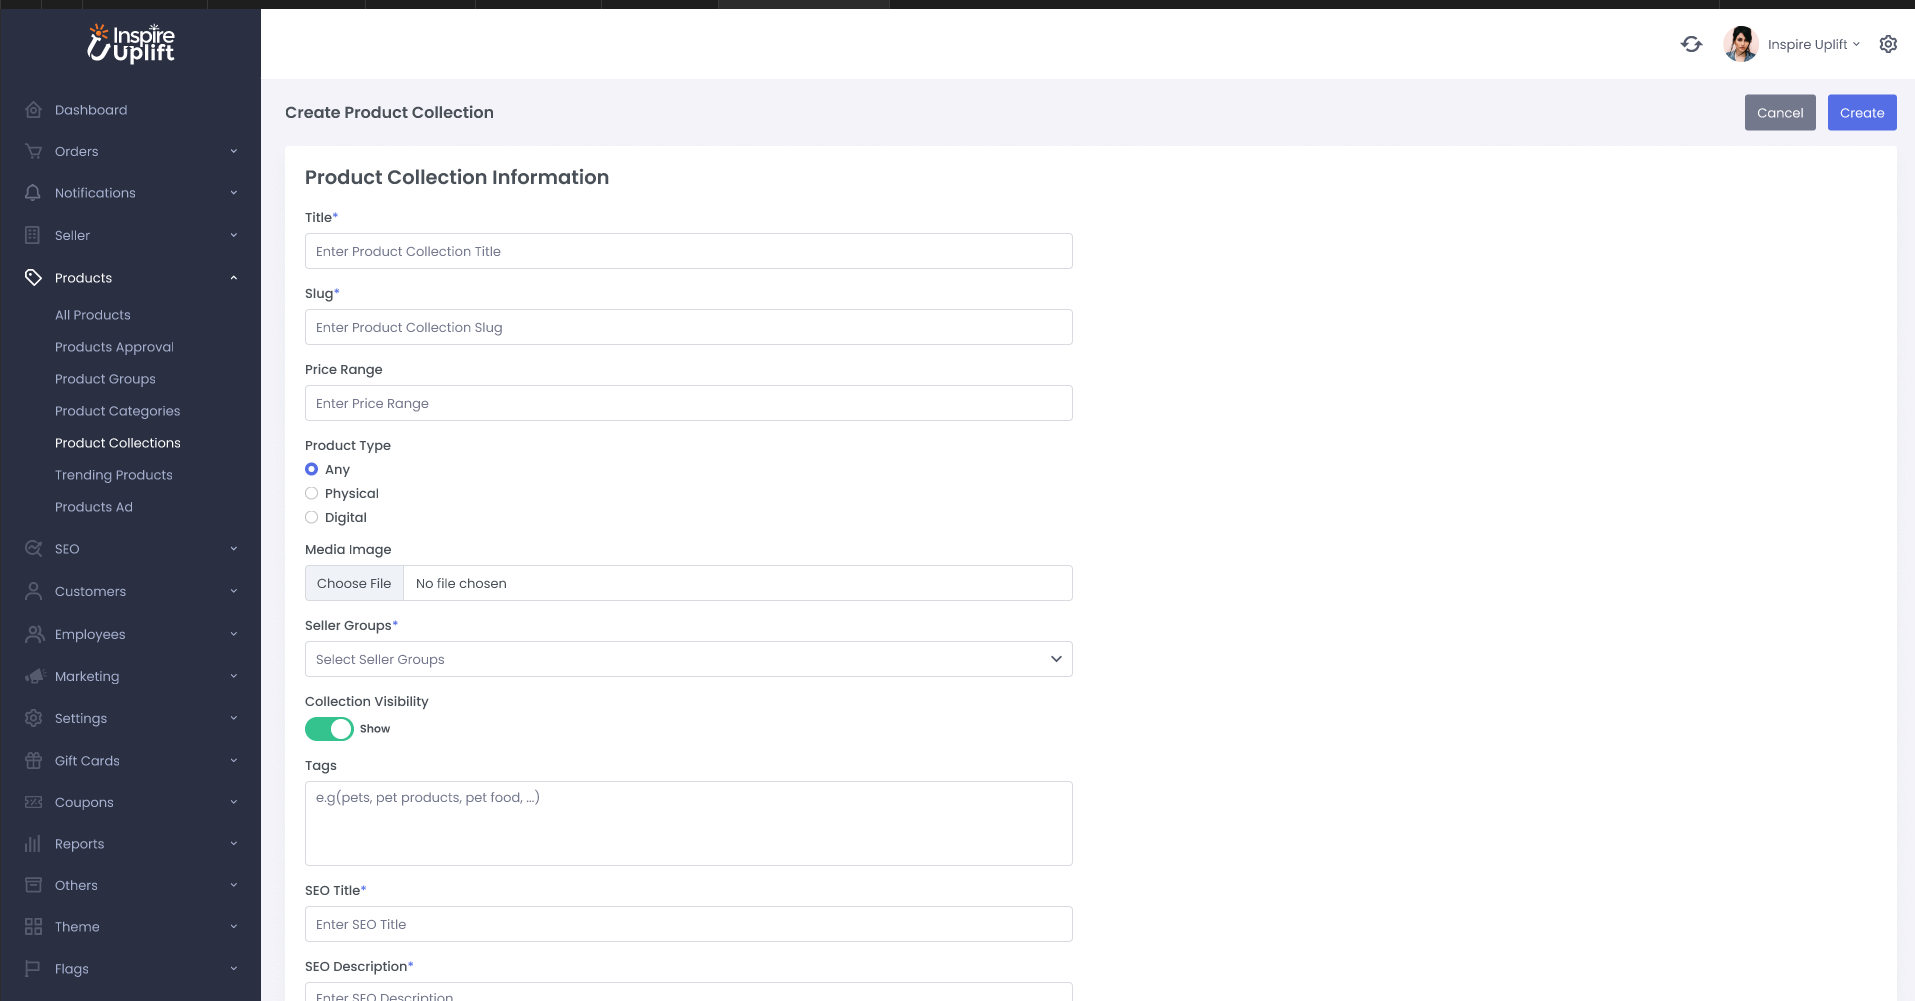Screen dimensions: 1915x1001
Task: Go to Product Categories submenu item
Action: (118, 411)
